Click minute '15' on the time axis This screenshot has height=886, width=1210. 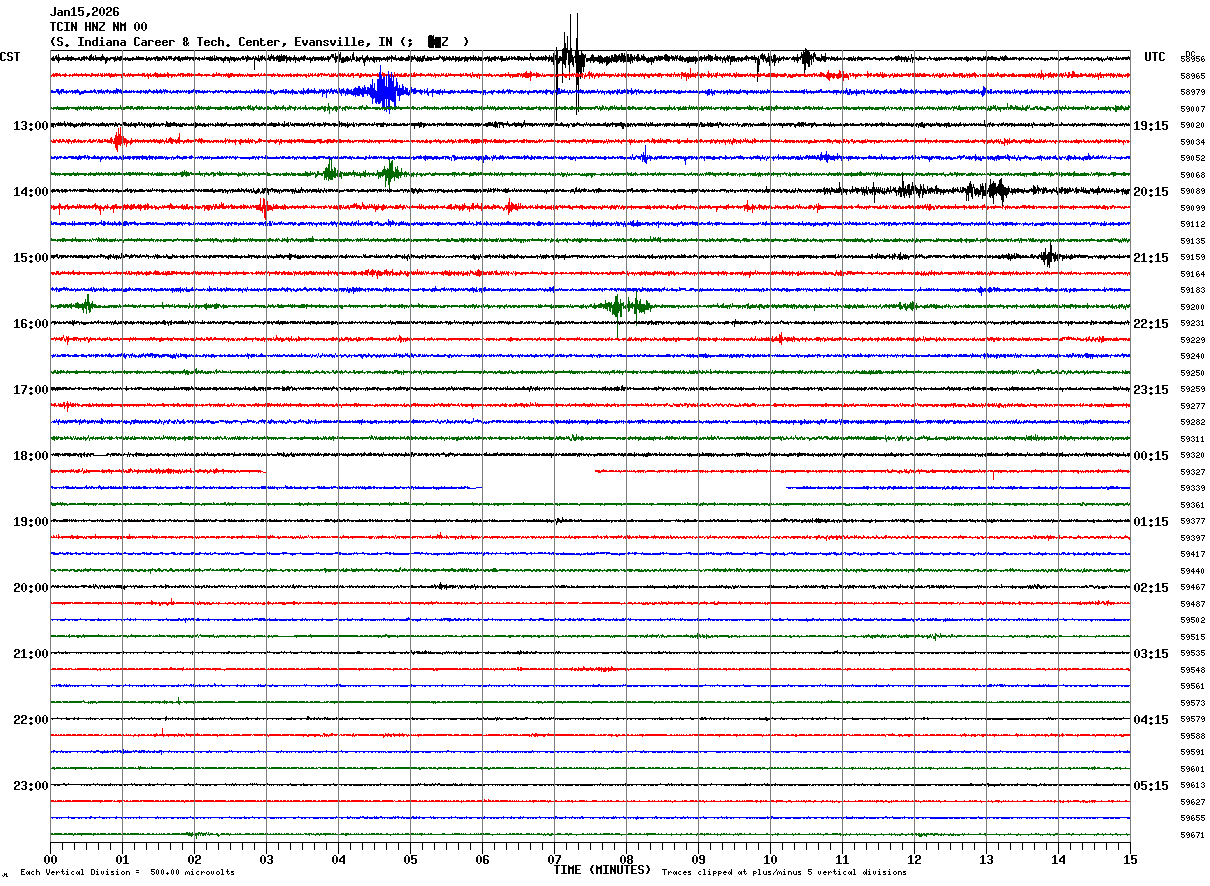coord(1130,859)
